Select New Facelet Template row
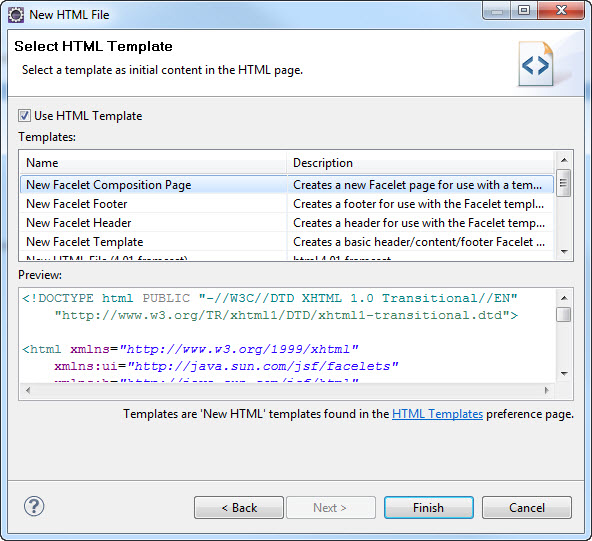Viewport: 592px width, 541px height. [x=287, y=242]
